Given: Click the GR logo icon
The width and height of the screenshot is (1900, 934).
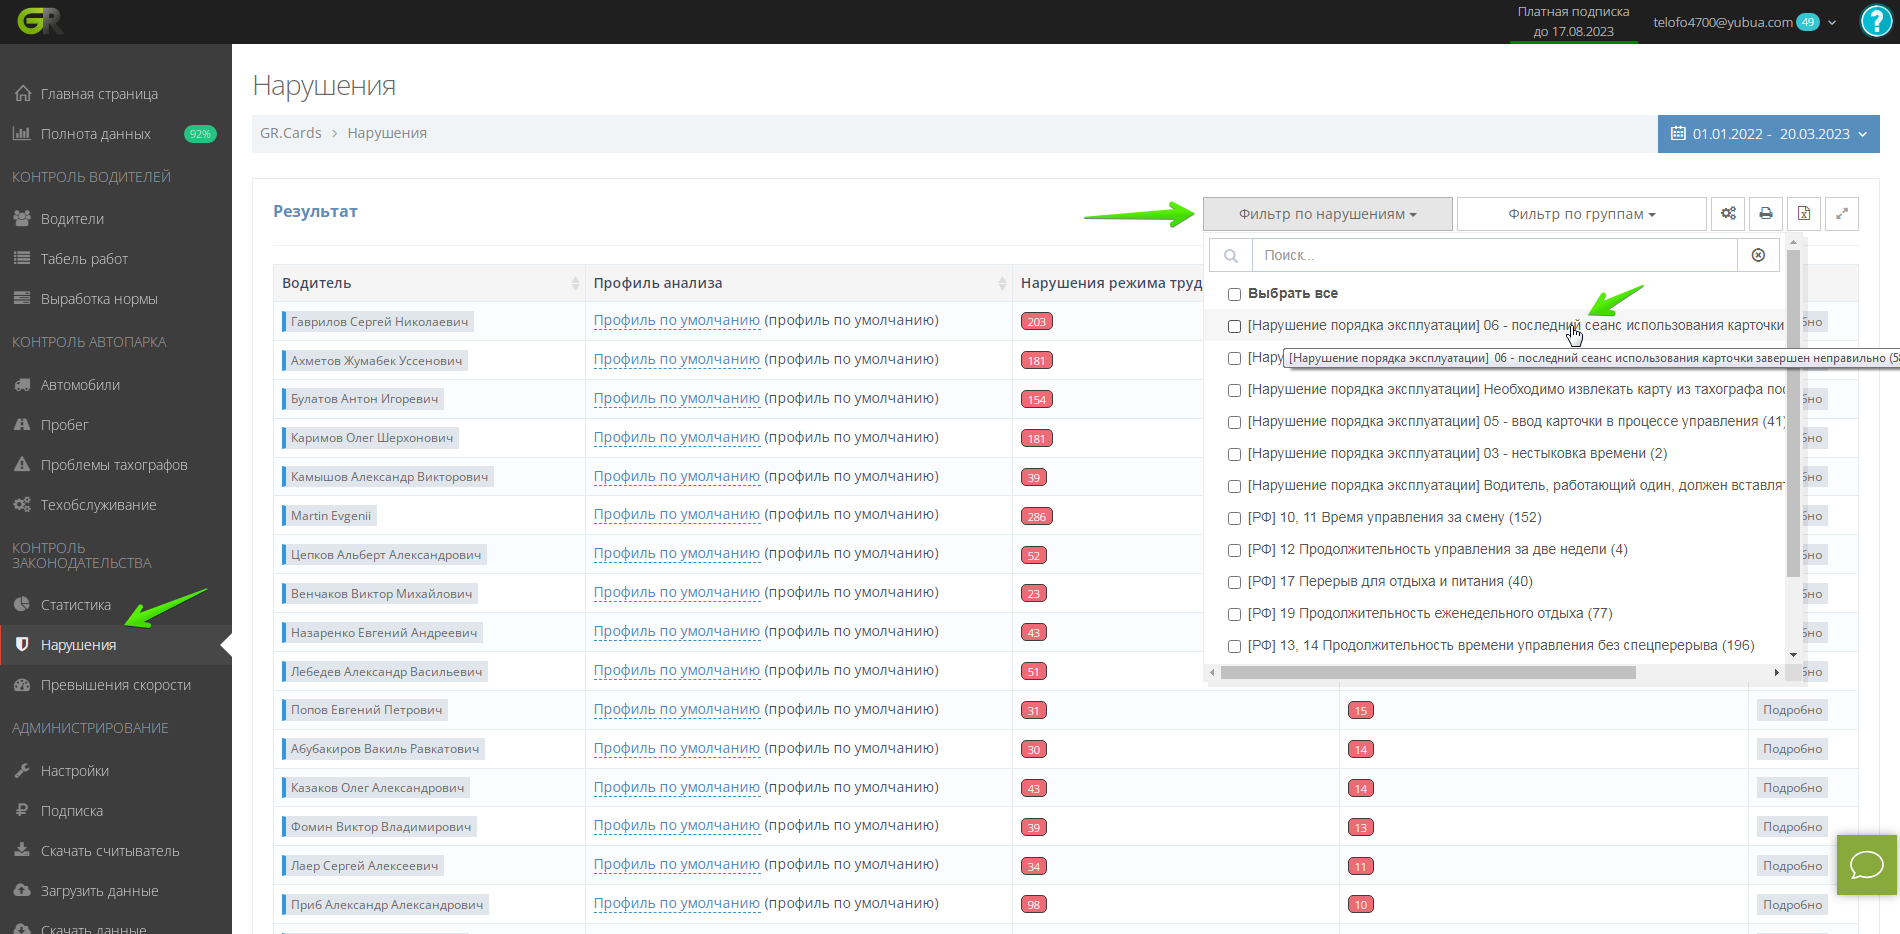Looking at the screenshot, I should pos(40,21).
